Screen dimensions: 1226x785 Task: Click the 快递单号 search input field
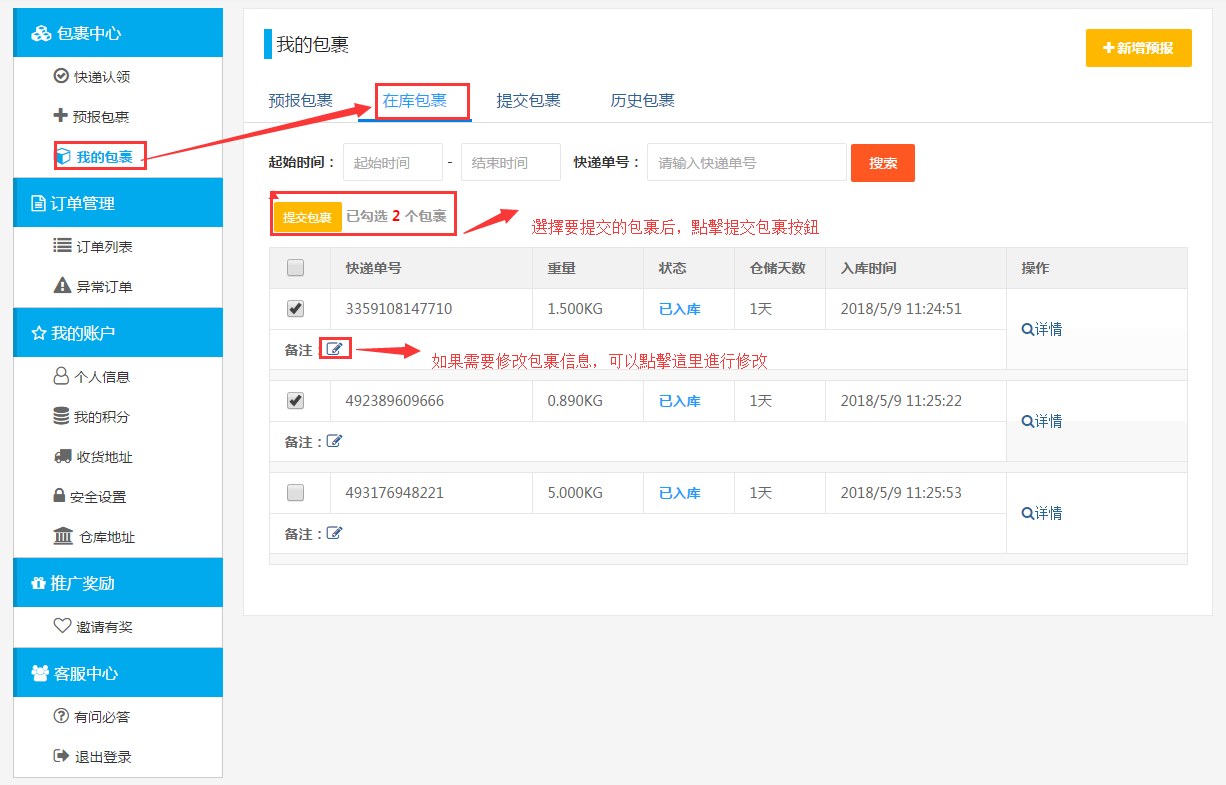(x=747, y=163)
